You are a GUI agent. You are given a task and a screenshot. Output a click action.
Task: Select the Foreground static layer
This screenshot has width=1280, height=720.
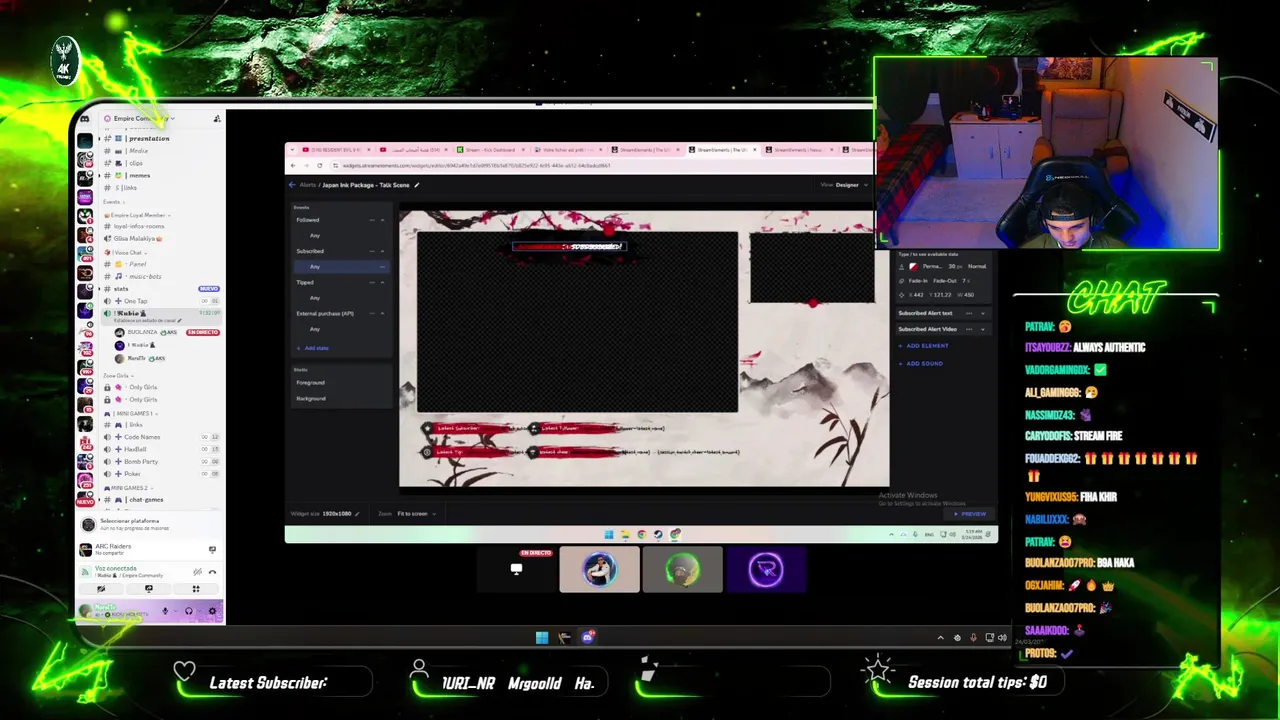(x=310, y=383)
